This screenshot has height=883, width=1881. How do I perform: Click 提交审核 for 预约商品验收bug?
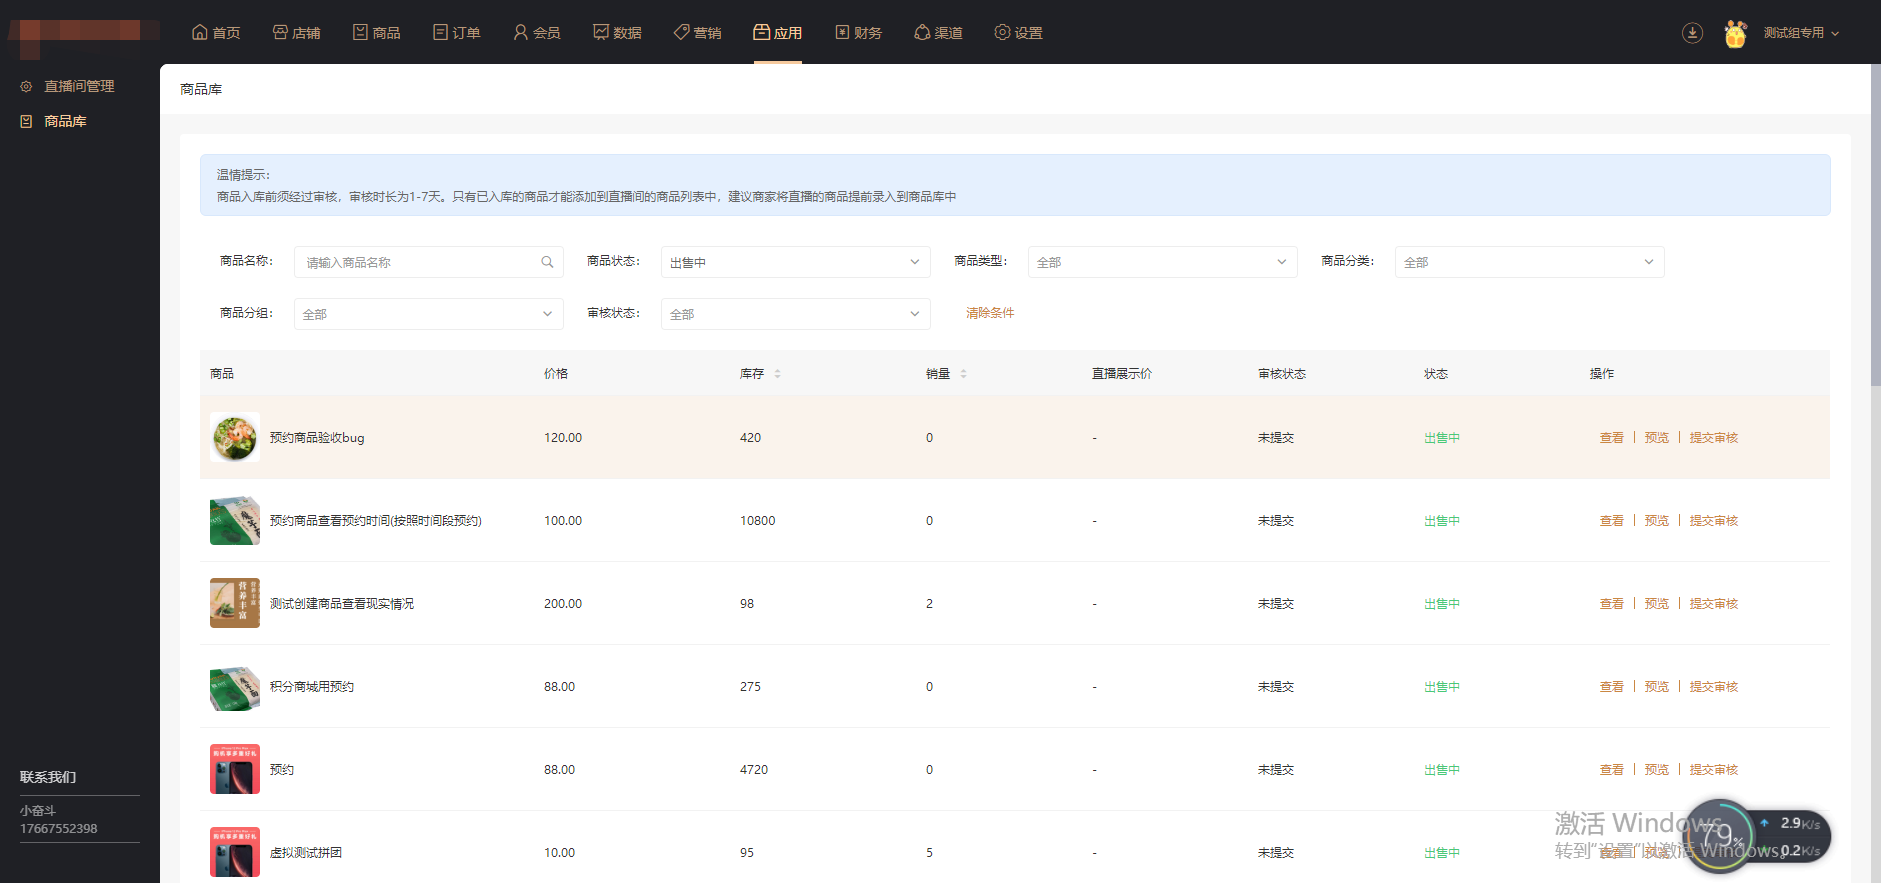[x=1713, y=438]
